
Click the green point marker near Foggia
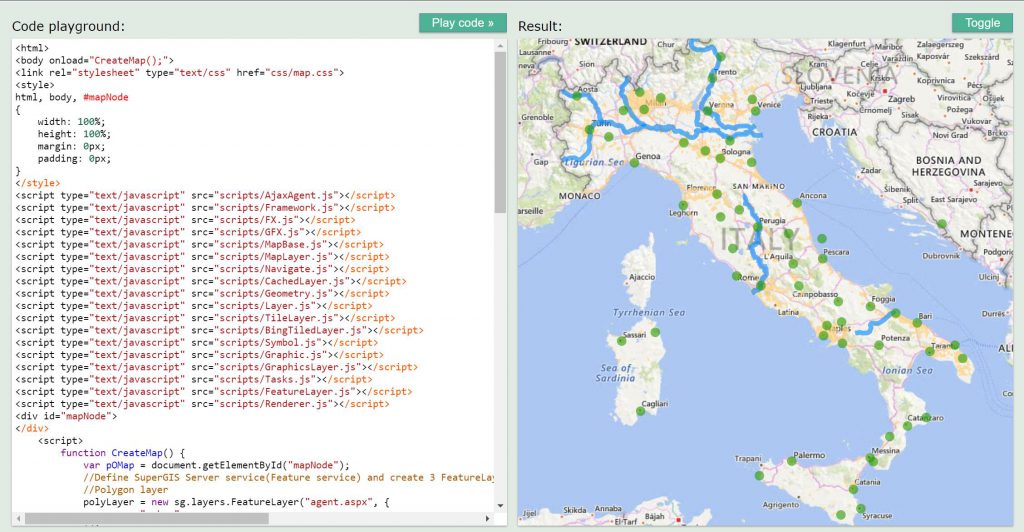click(871, 306)
